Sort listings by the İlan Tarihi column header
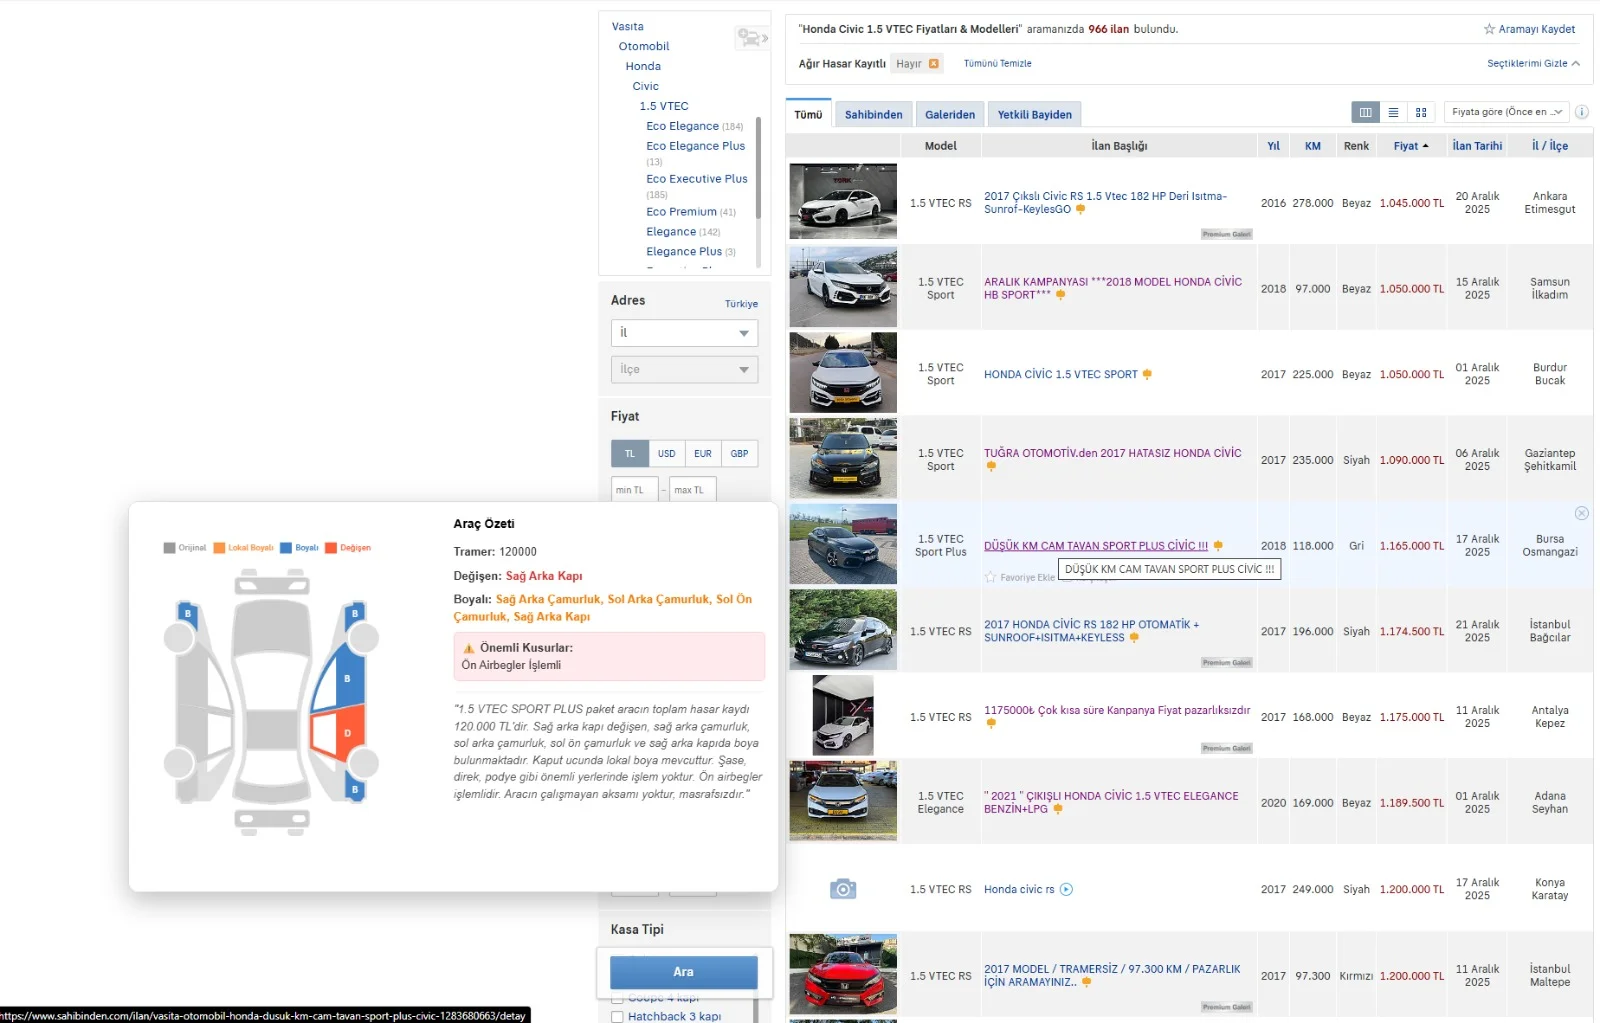Screen dimensions: 1600x1023 pyautogui.click(x=1477, y=146)
